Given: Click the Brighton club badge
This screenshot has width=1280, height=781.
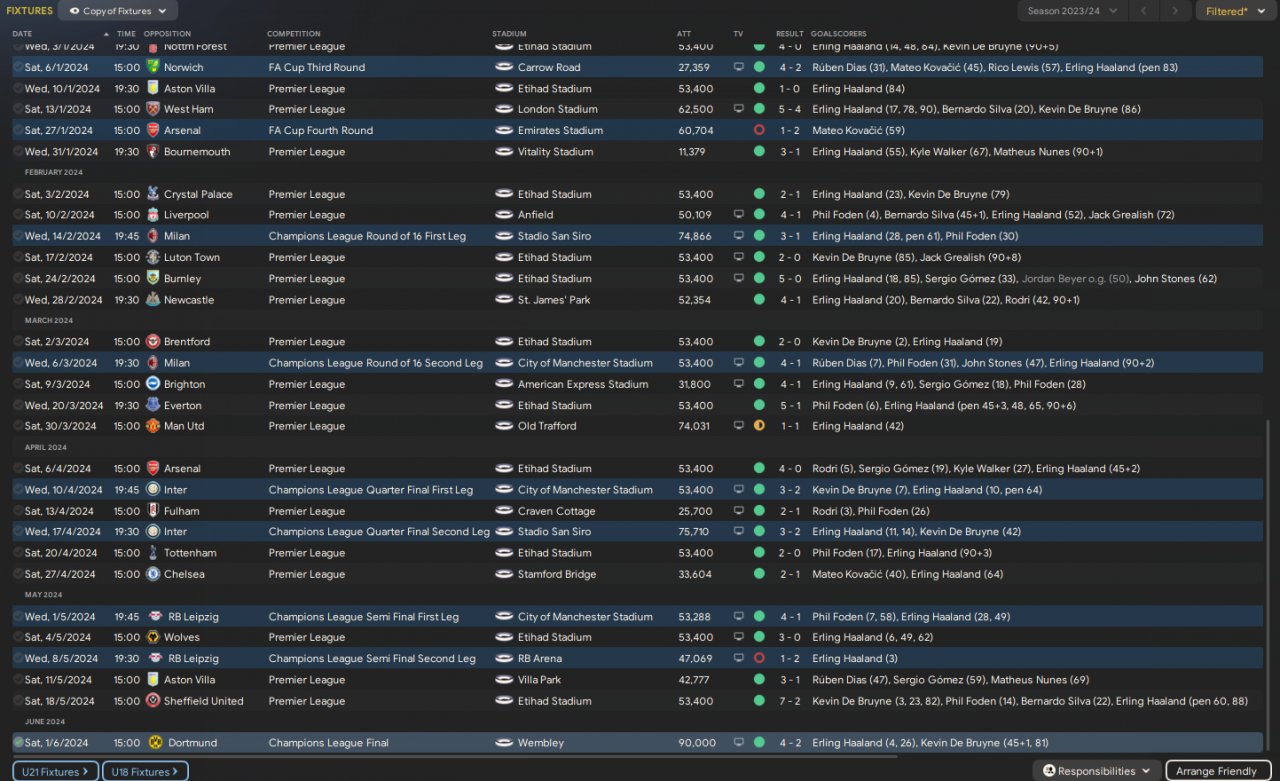Looking at the screenshot, I should (x=153, y=384).
